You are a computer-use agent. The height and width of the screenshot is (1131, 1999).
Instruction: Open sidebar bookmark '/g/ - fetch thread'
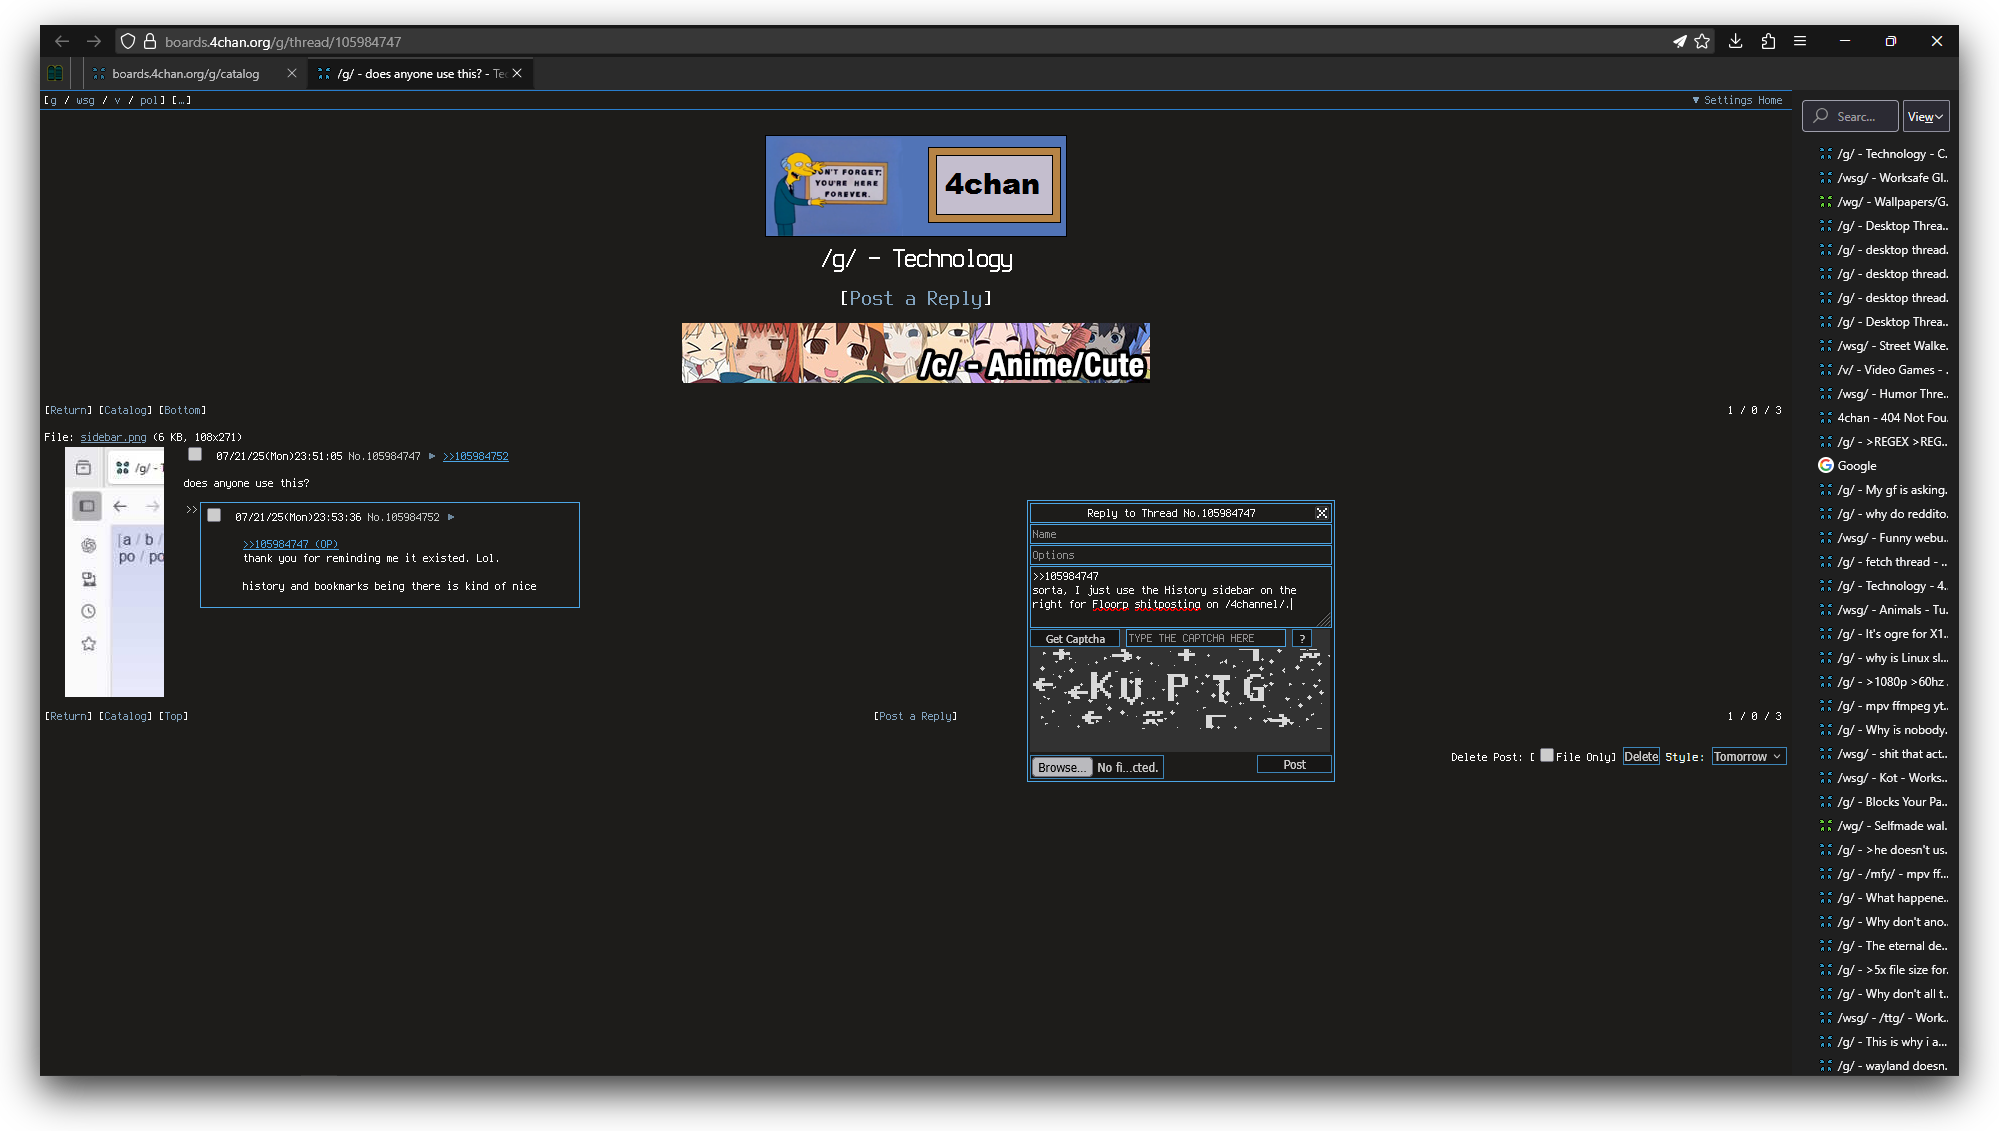click(1883, 562)
